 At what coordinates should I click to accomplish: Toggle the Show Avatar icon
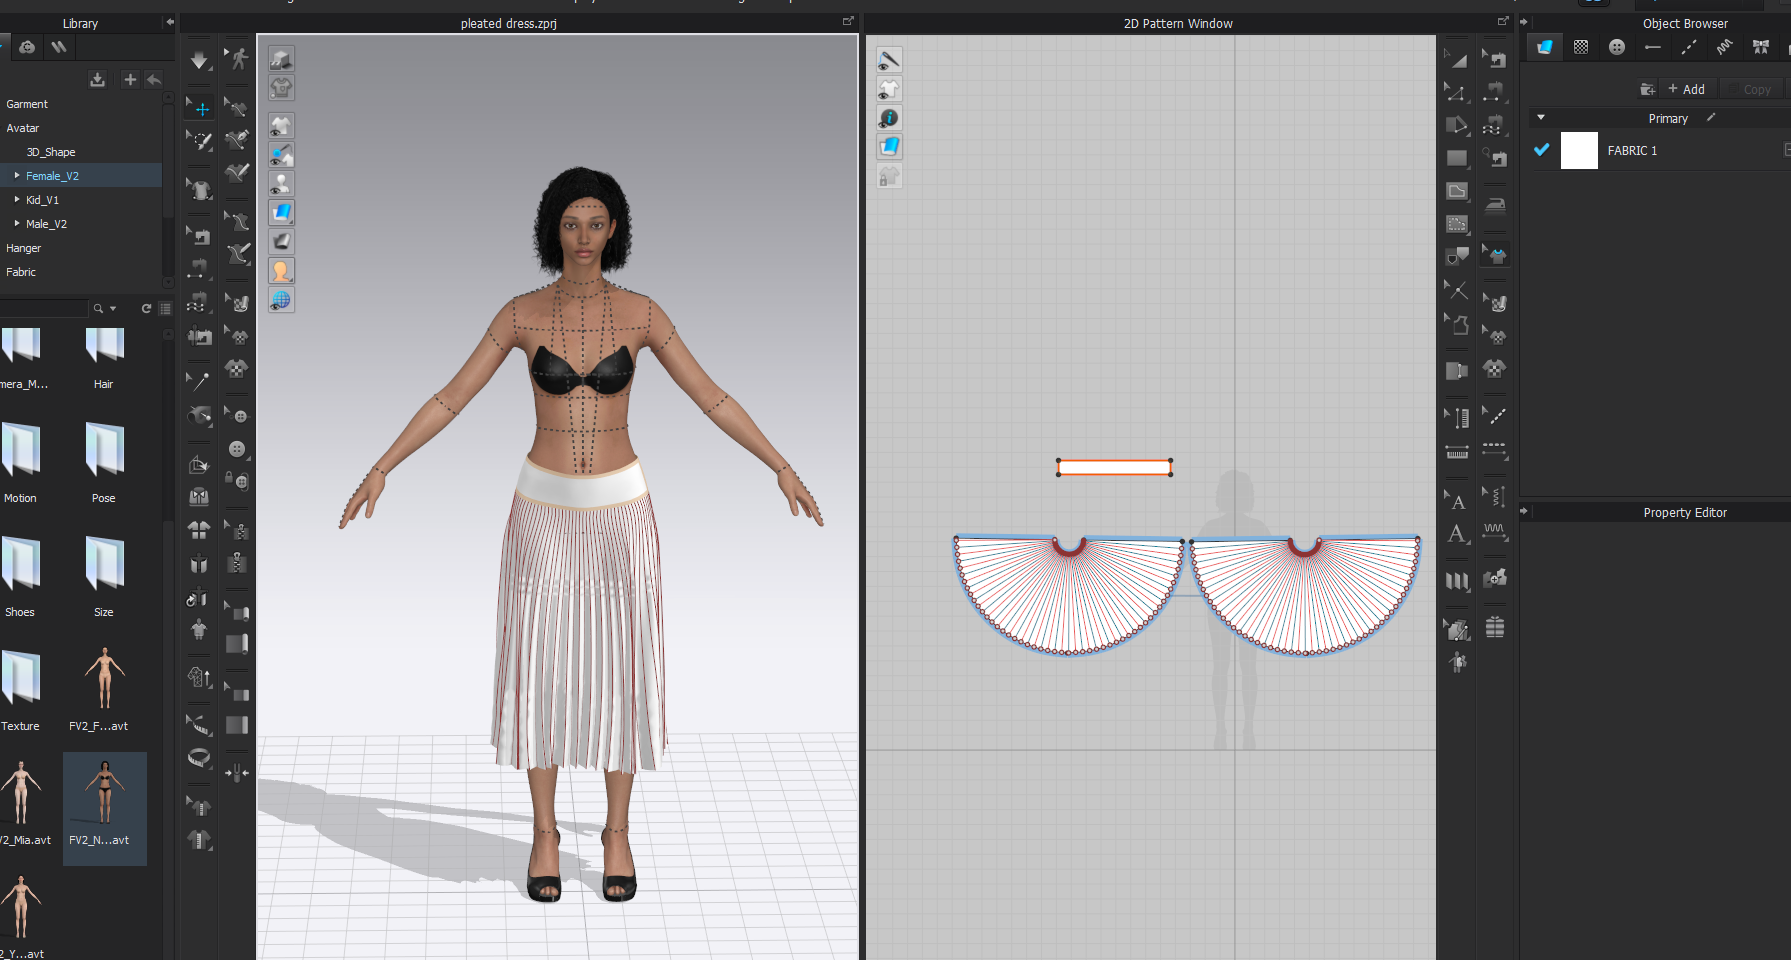pyautogui.click(x=281, y=183)
